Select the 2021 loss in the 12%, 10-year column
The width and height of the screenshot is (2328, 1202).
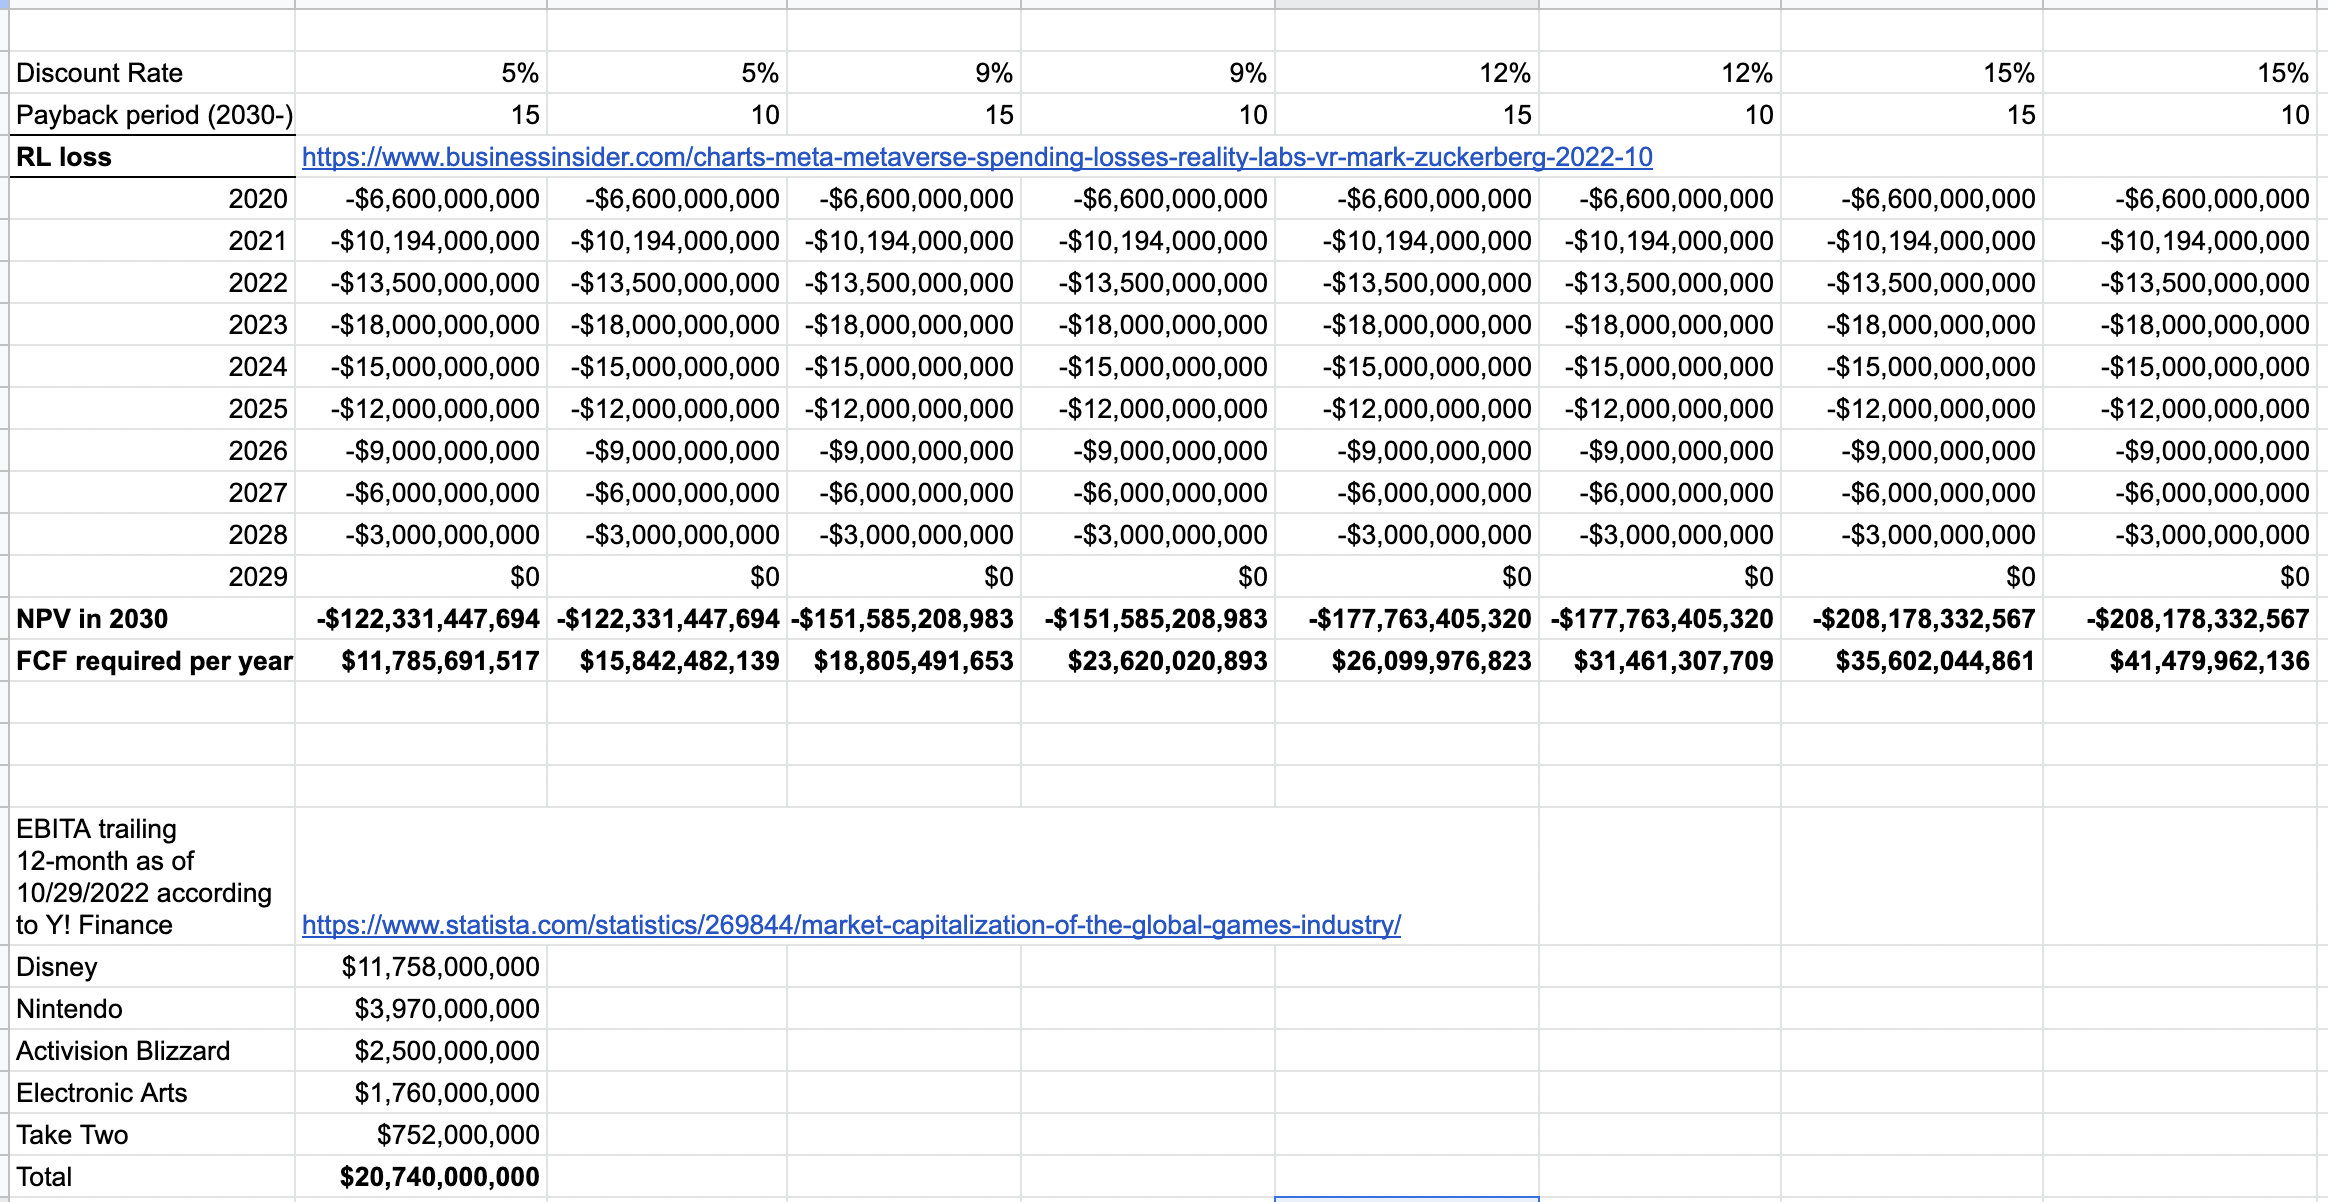(1660, 241)
